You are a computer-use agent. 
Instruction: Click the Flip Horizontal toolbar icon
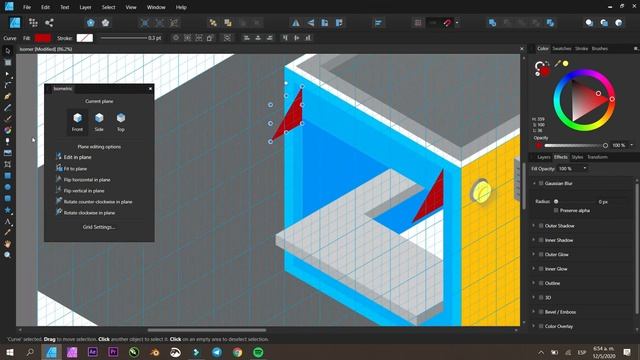296,23
